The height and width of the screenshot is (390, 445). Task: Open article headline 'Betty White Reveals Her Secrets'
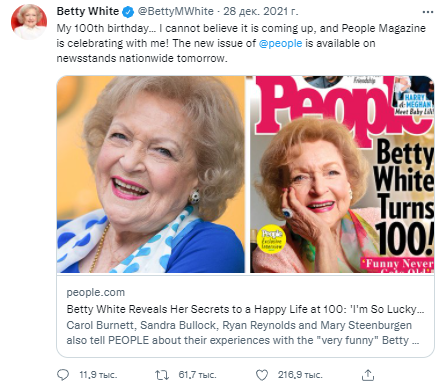245,309
